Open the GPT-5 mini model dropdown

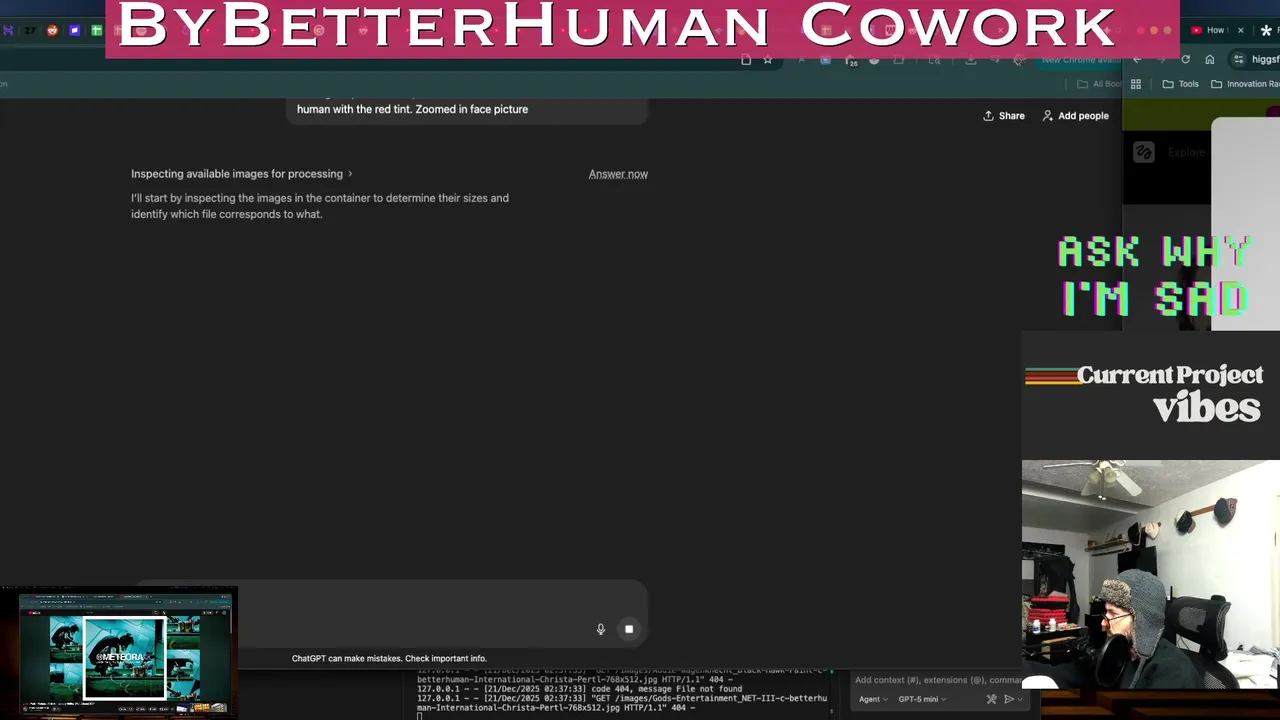(x=922, y=699)
